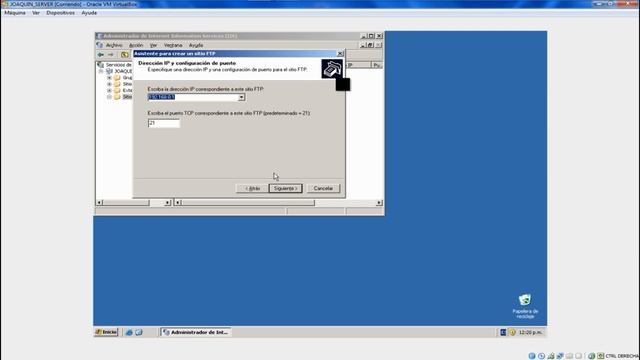Click VirtualBox USB devices indicator
Viewport: 640px width, 360px height.
(560, 356)
